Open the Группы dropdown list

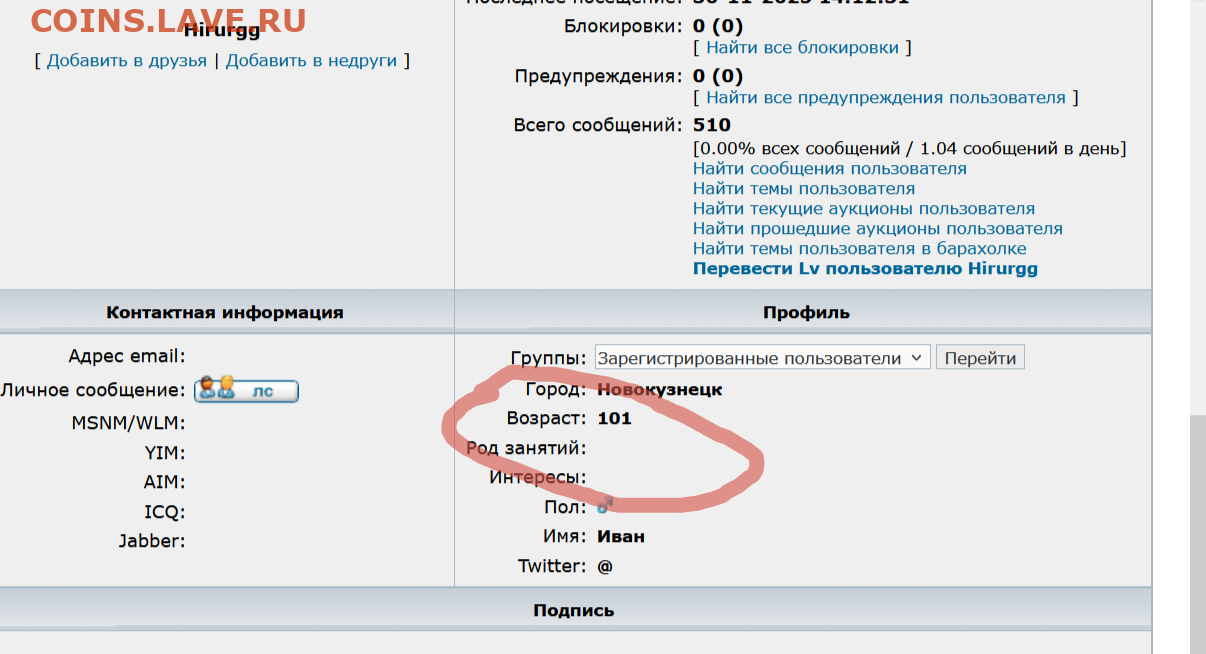tap(762, 358)
